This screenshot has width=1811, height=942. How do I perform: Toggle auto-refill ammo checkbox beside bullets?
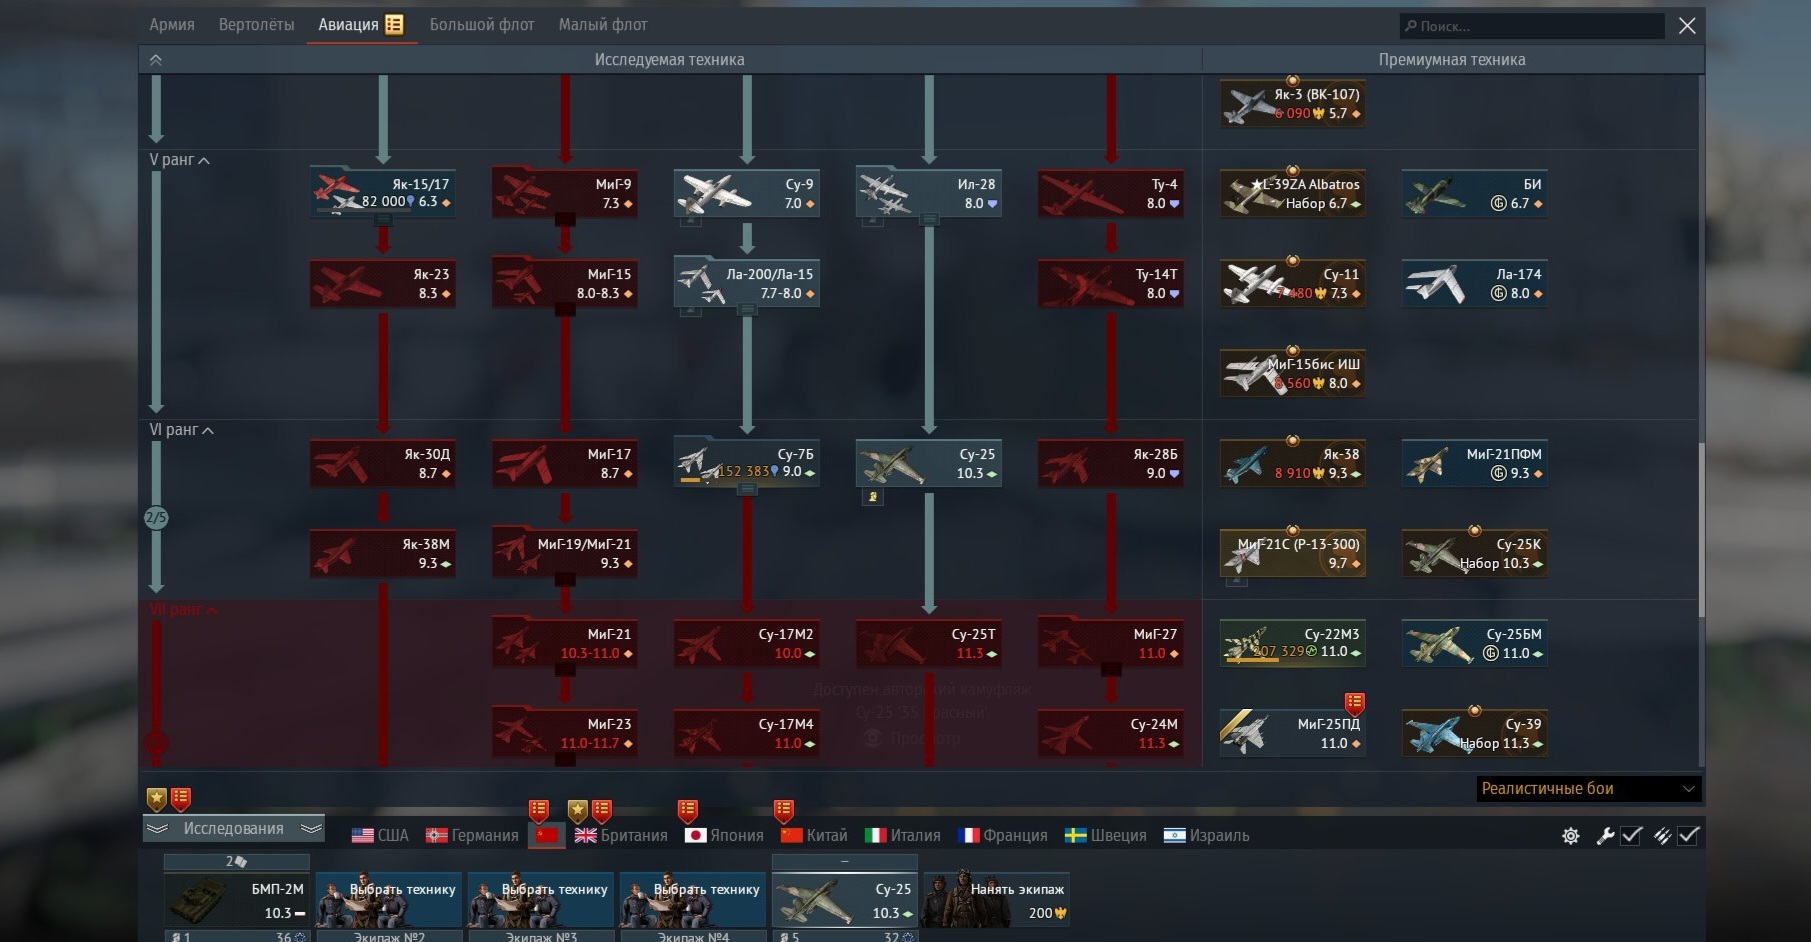[x=1689, y=835]
